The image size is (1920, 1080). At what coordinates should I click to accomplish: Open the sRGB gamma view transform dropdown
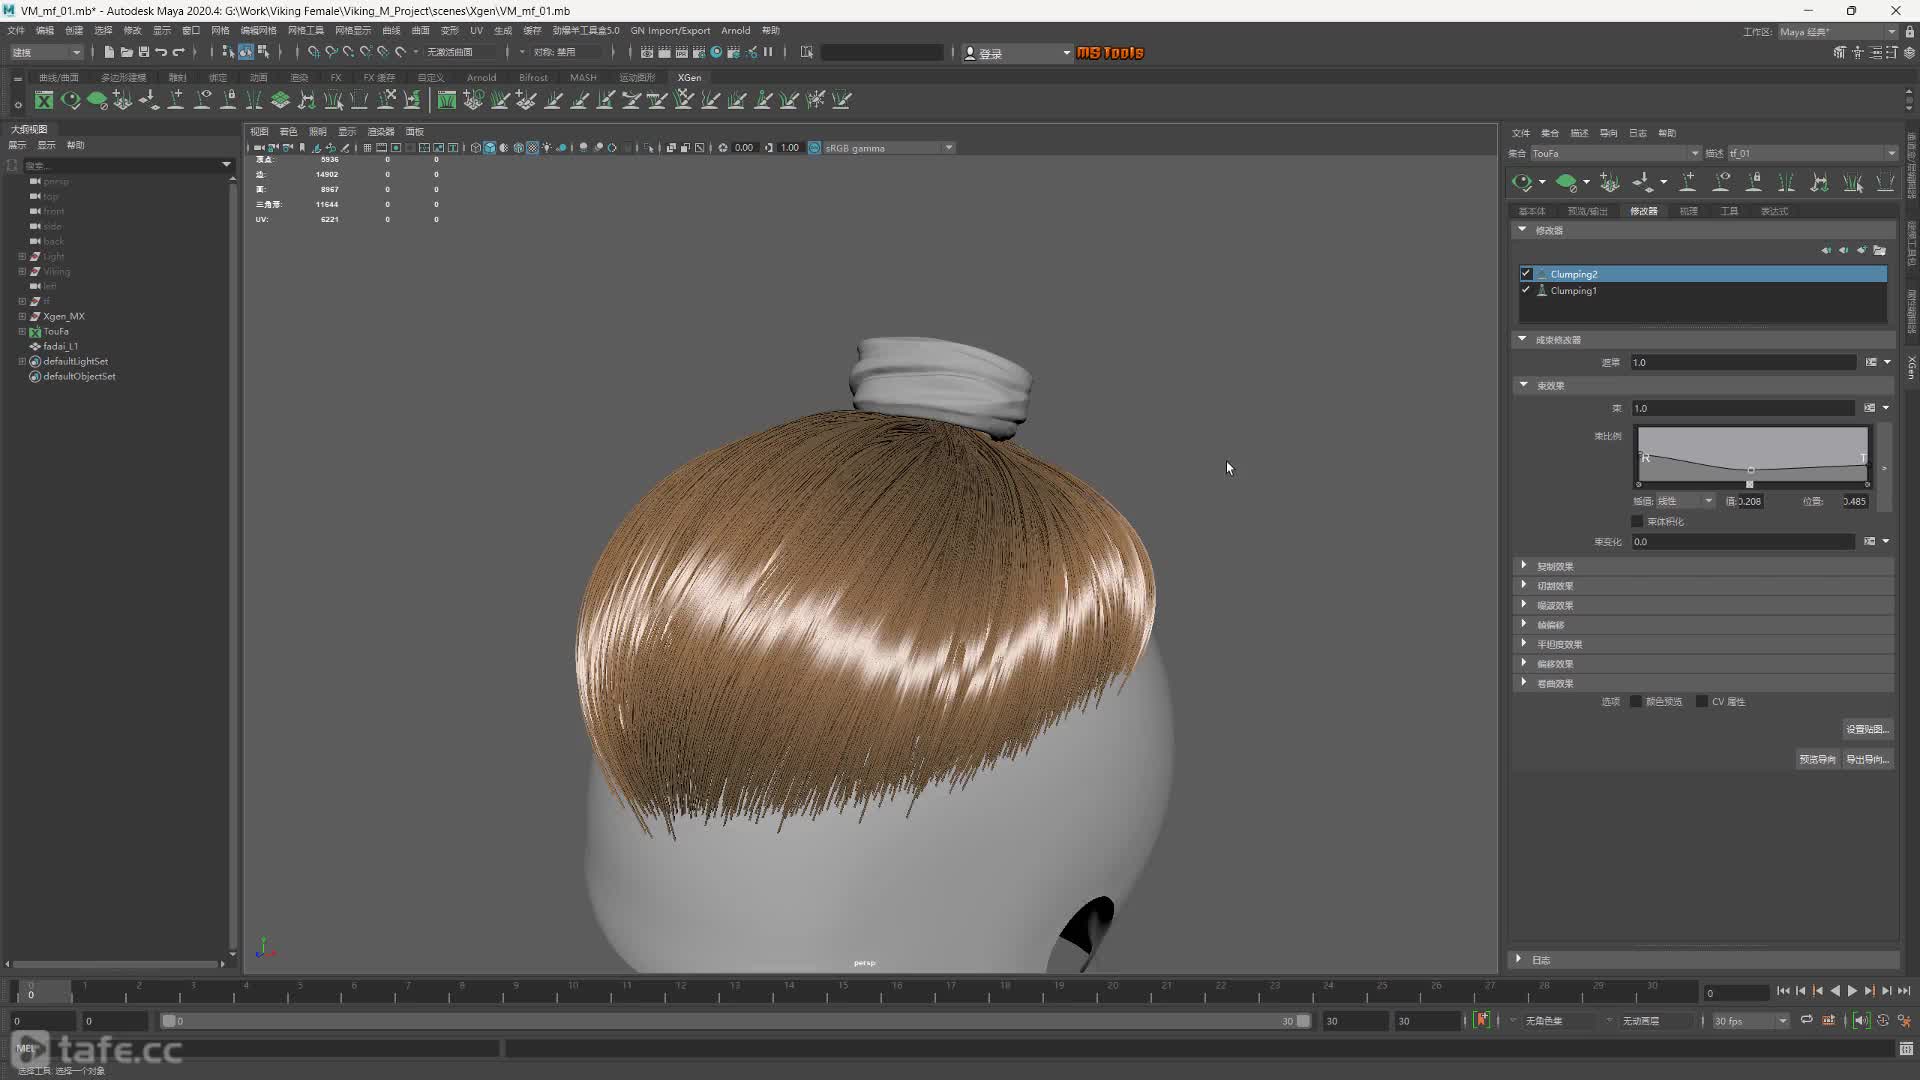(x=888, y=148)
